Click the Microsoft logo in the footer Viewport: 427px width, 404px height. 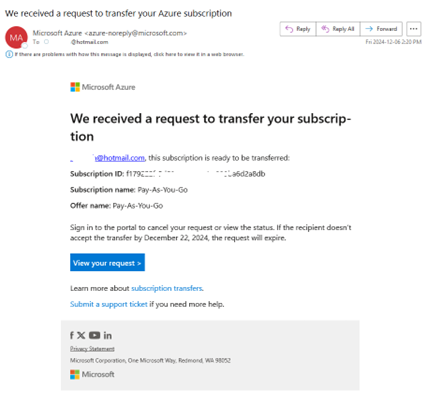92,374
